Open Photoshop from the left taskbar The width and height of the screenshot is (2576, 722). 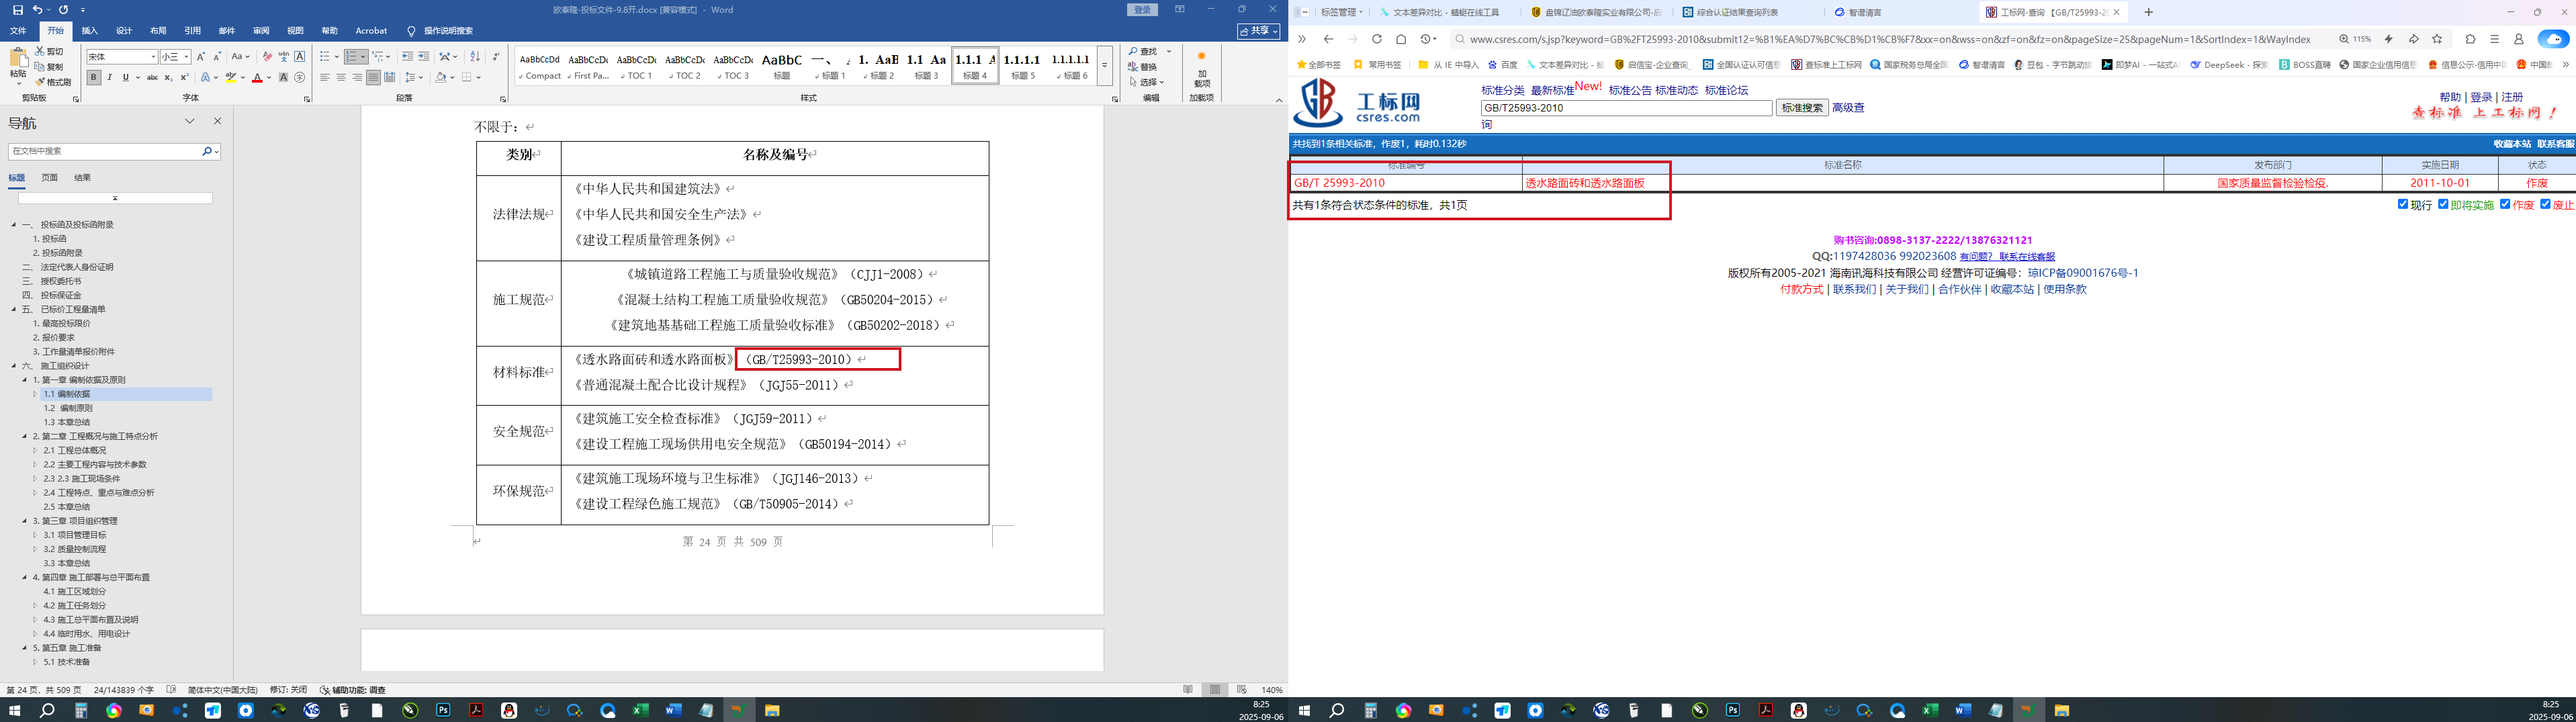(x=443, y=710)
